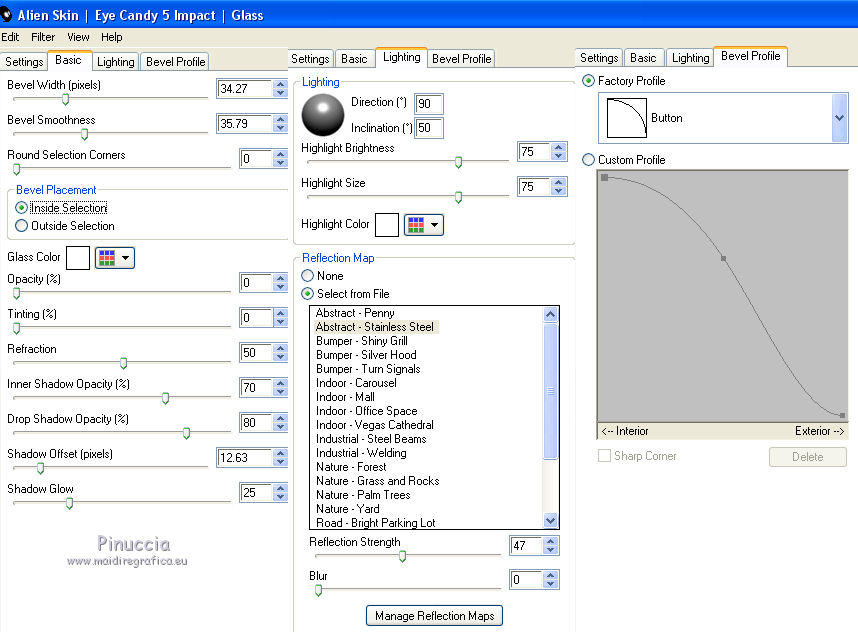Viewport: 858px width, 632px height.
Task: Click the white Highlight Color swatch
Action: (x=387, y=225)
